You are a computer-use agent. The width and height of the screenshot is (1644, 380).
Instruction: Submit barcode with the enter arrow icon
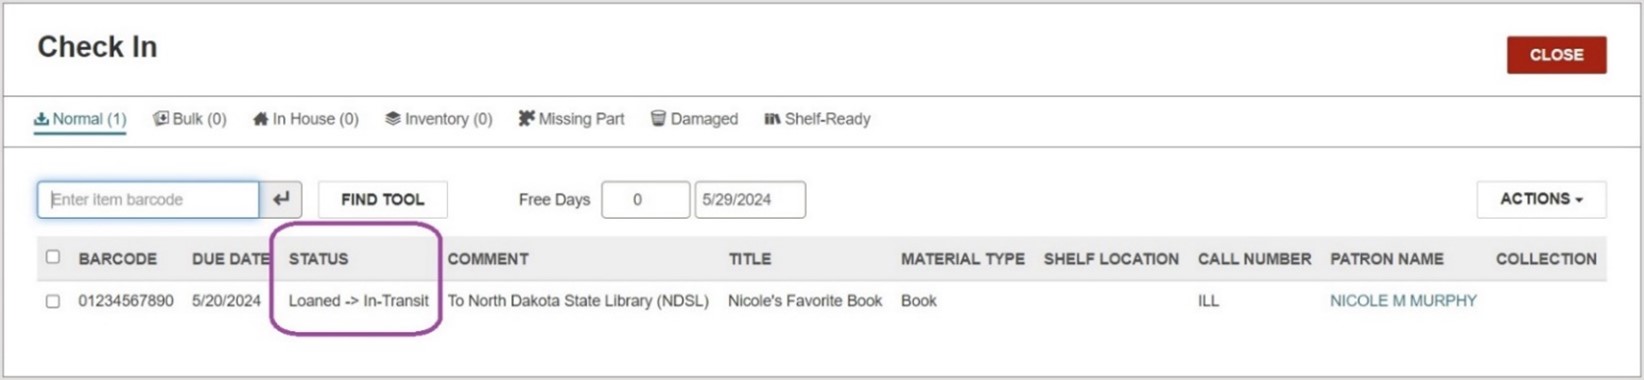point(281,199)
